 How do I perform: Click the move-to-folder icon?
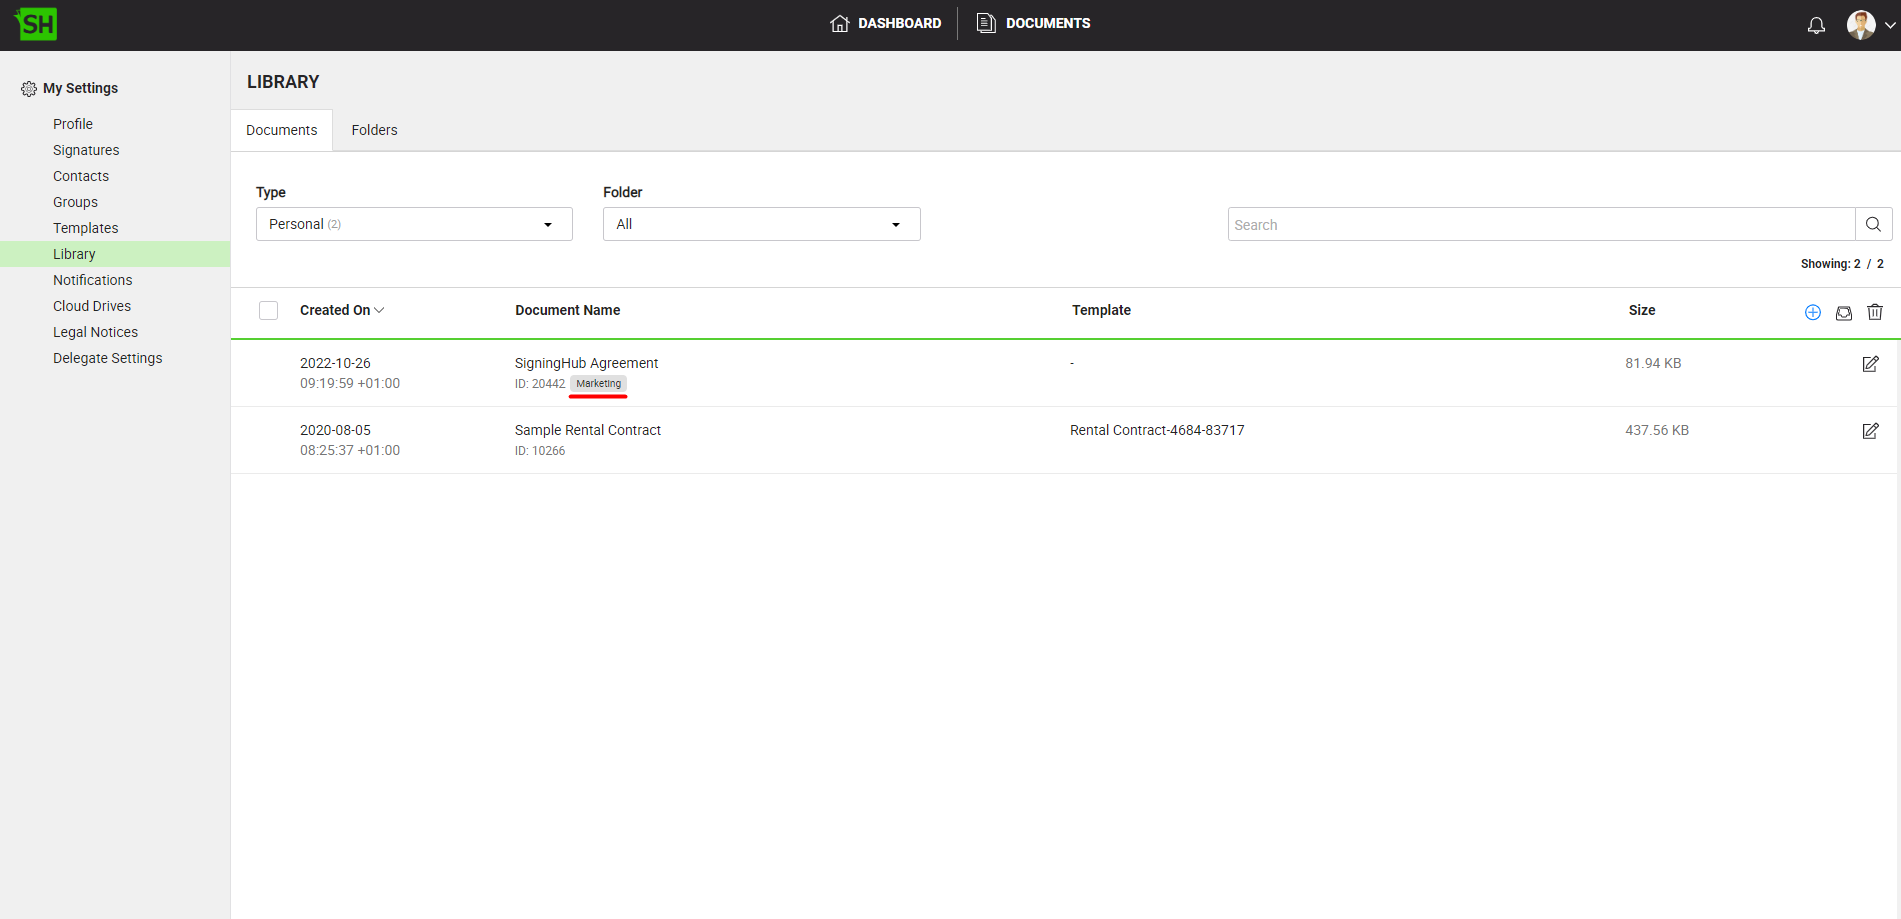[x=1843, y=312]
